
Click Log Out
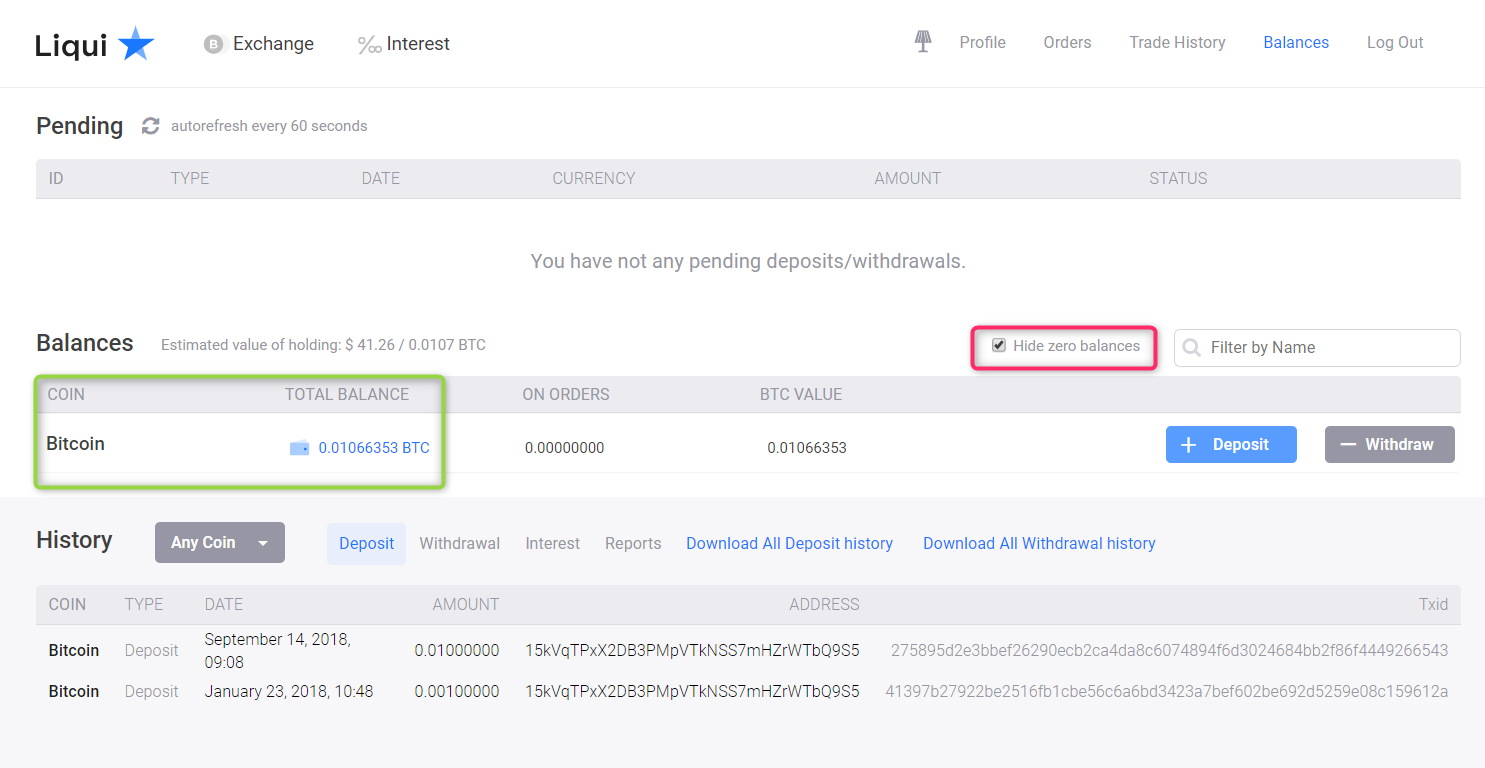1395,42
